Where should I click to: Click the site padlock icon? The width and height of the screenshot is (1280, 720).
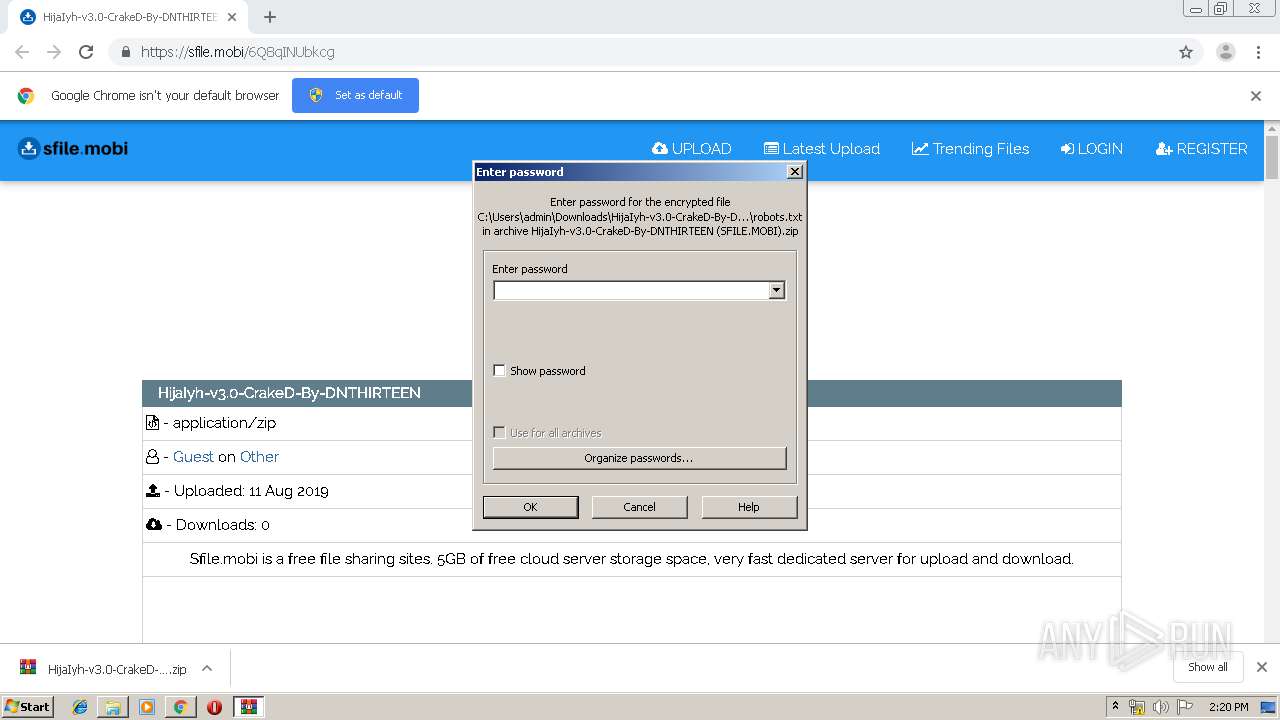(125, 52)
